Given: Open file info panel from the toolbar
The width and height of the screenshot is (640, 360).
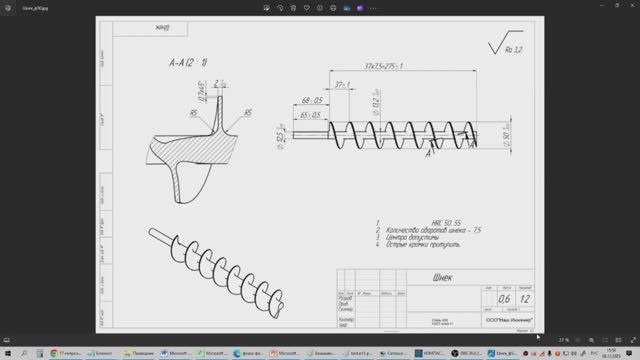Looking at the screenshot, I should (x=320, y=8).
